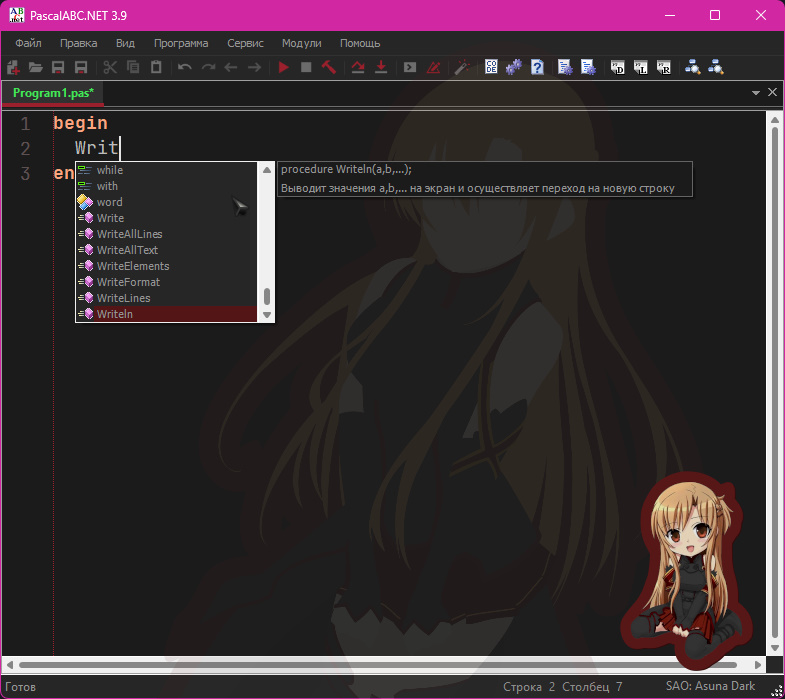Open settings with the purple gears icon
Image resolution: width=785 pixels, height=699 pixels.
coord(514,67)
